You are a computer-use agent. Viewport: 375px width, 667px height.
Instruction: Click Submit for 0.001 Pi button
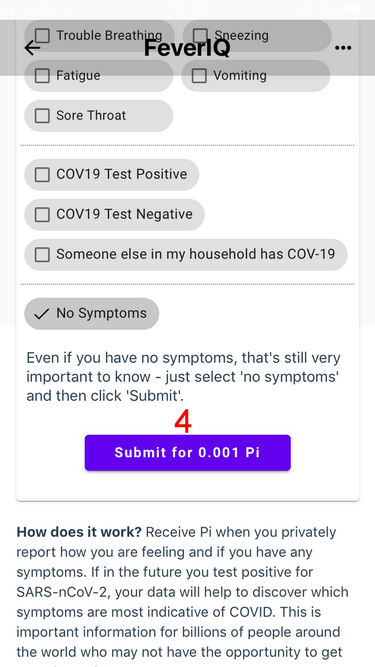click(188, 453)
